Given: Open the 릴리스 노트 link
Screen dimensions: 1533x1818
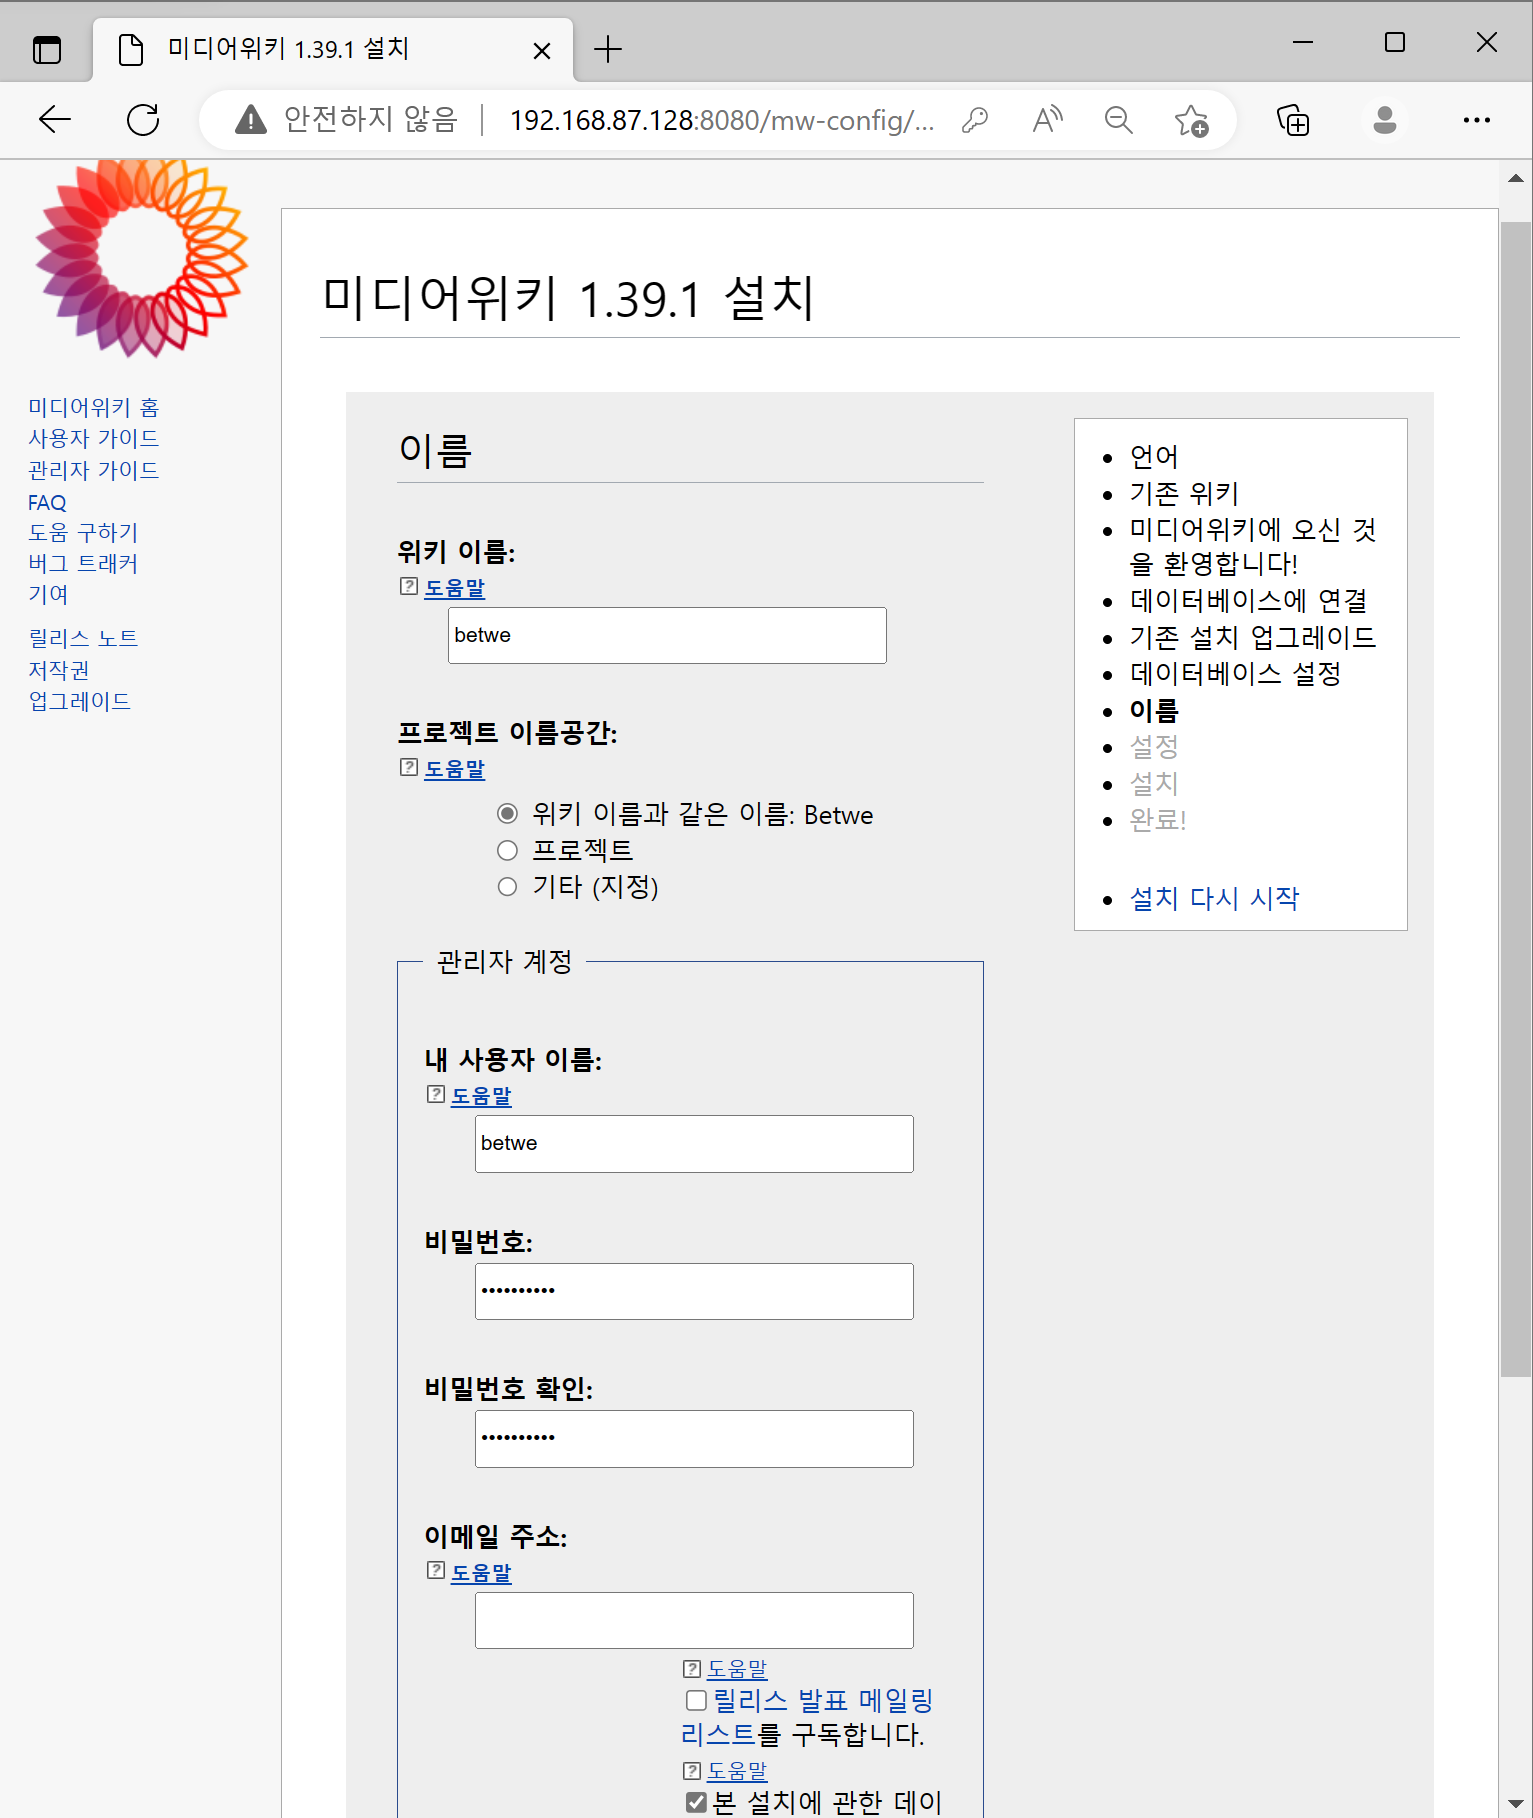Looking at the screenshot, I should (83, 638).
